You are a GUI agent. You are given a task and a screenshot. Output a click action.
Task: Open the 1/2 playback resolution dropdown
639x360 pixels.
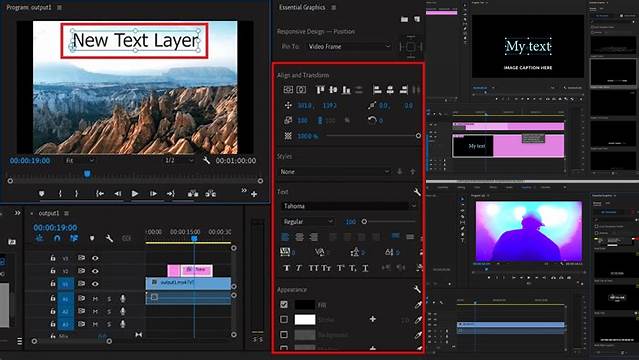pos(179,161)
